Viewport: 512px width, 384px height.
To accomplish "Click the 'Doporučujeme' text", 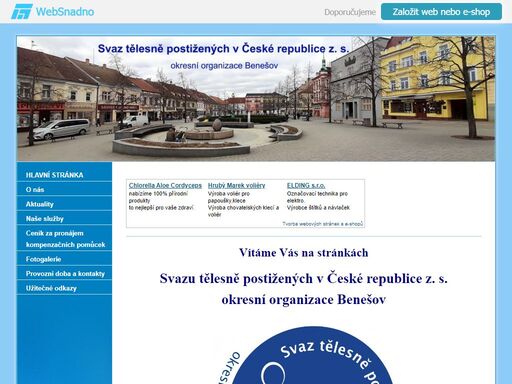I will [350, 12].
